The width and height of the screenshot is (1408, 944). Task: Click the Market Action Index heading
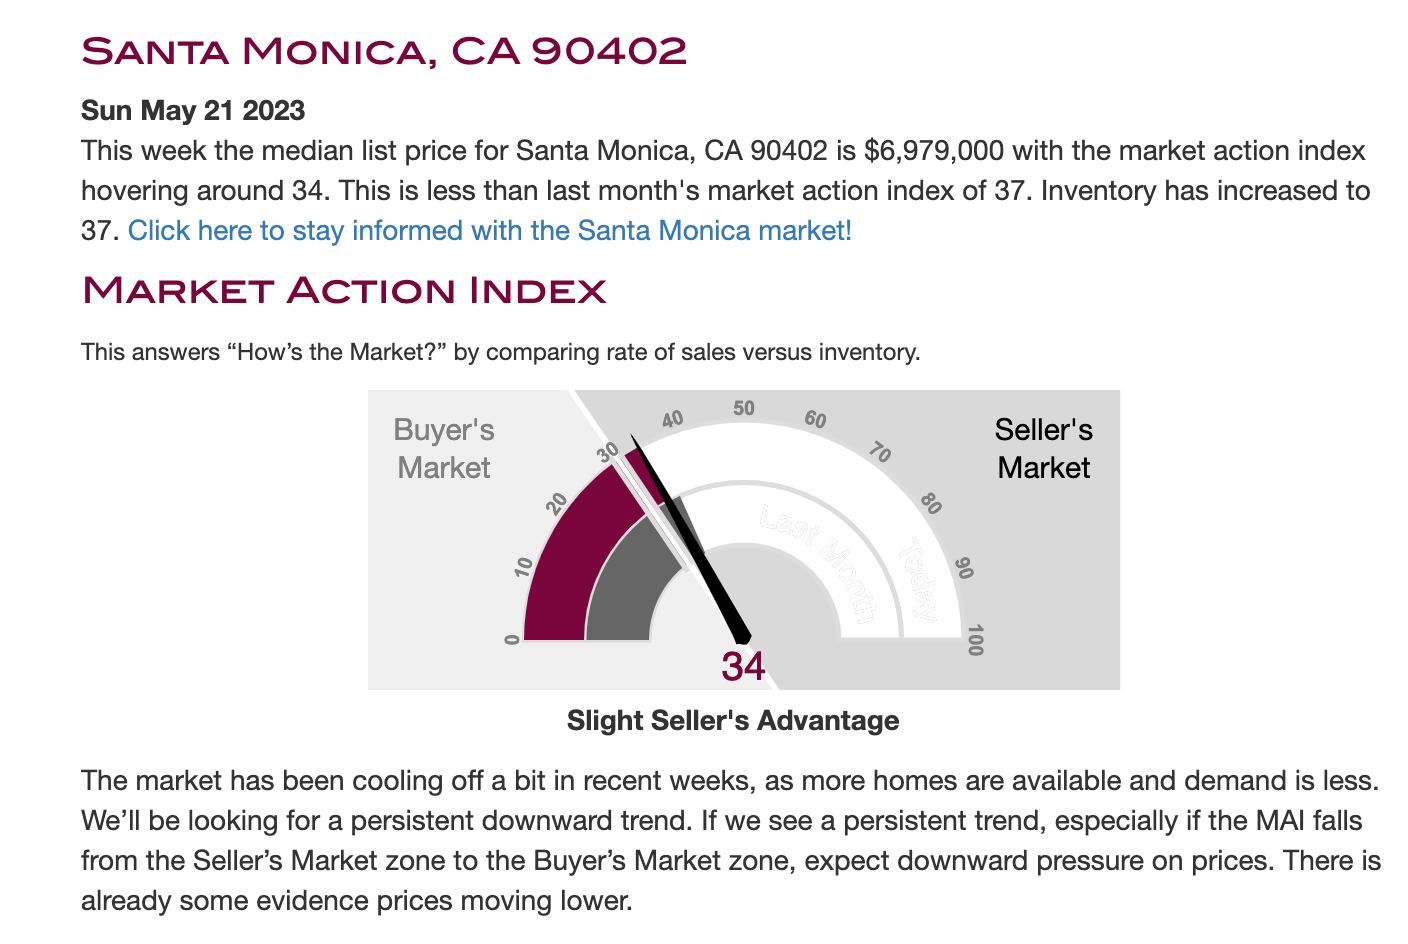344,290
